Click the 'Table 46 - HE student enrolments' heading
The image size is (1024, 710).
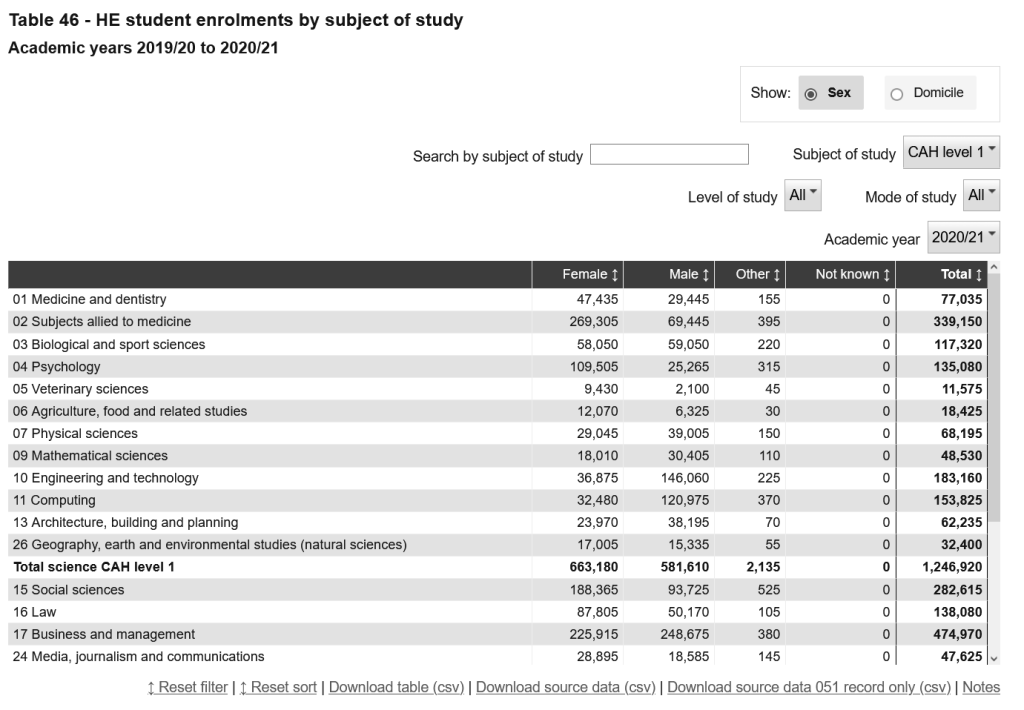pyautogui.click(x=236, y=20)
